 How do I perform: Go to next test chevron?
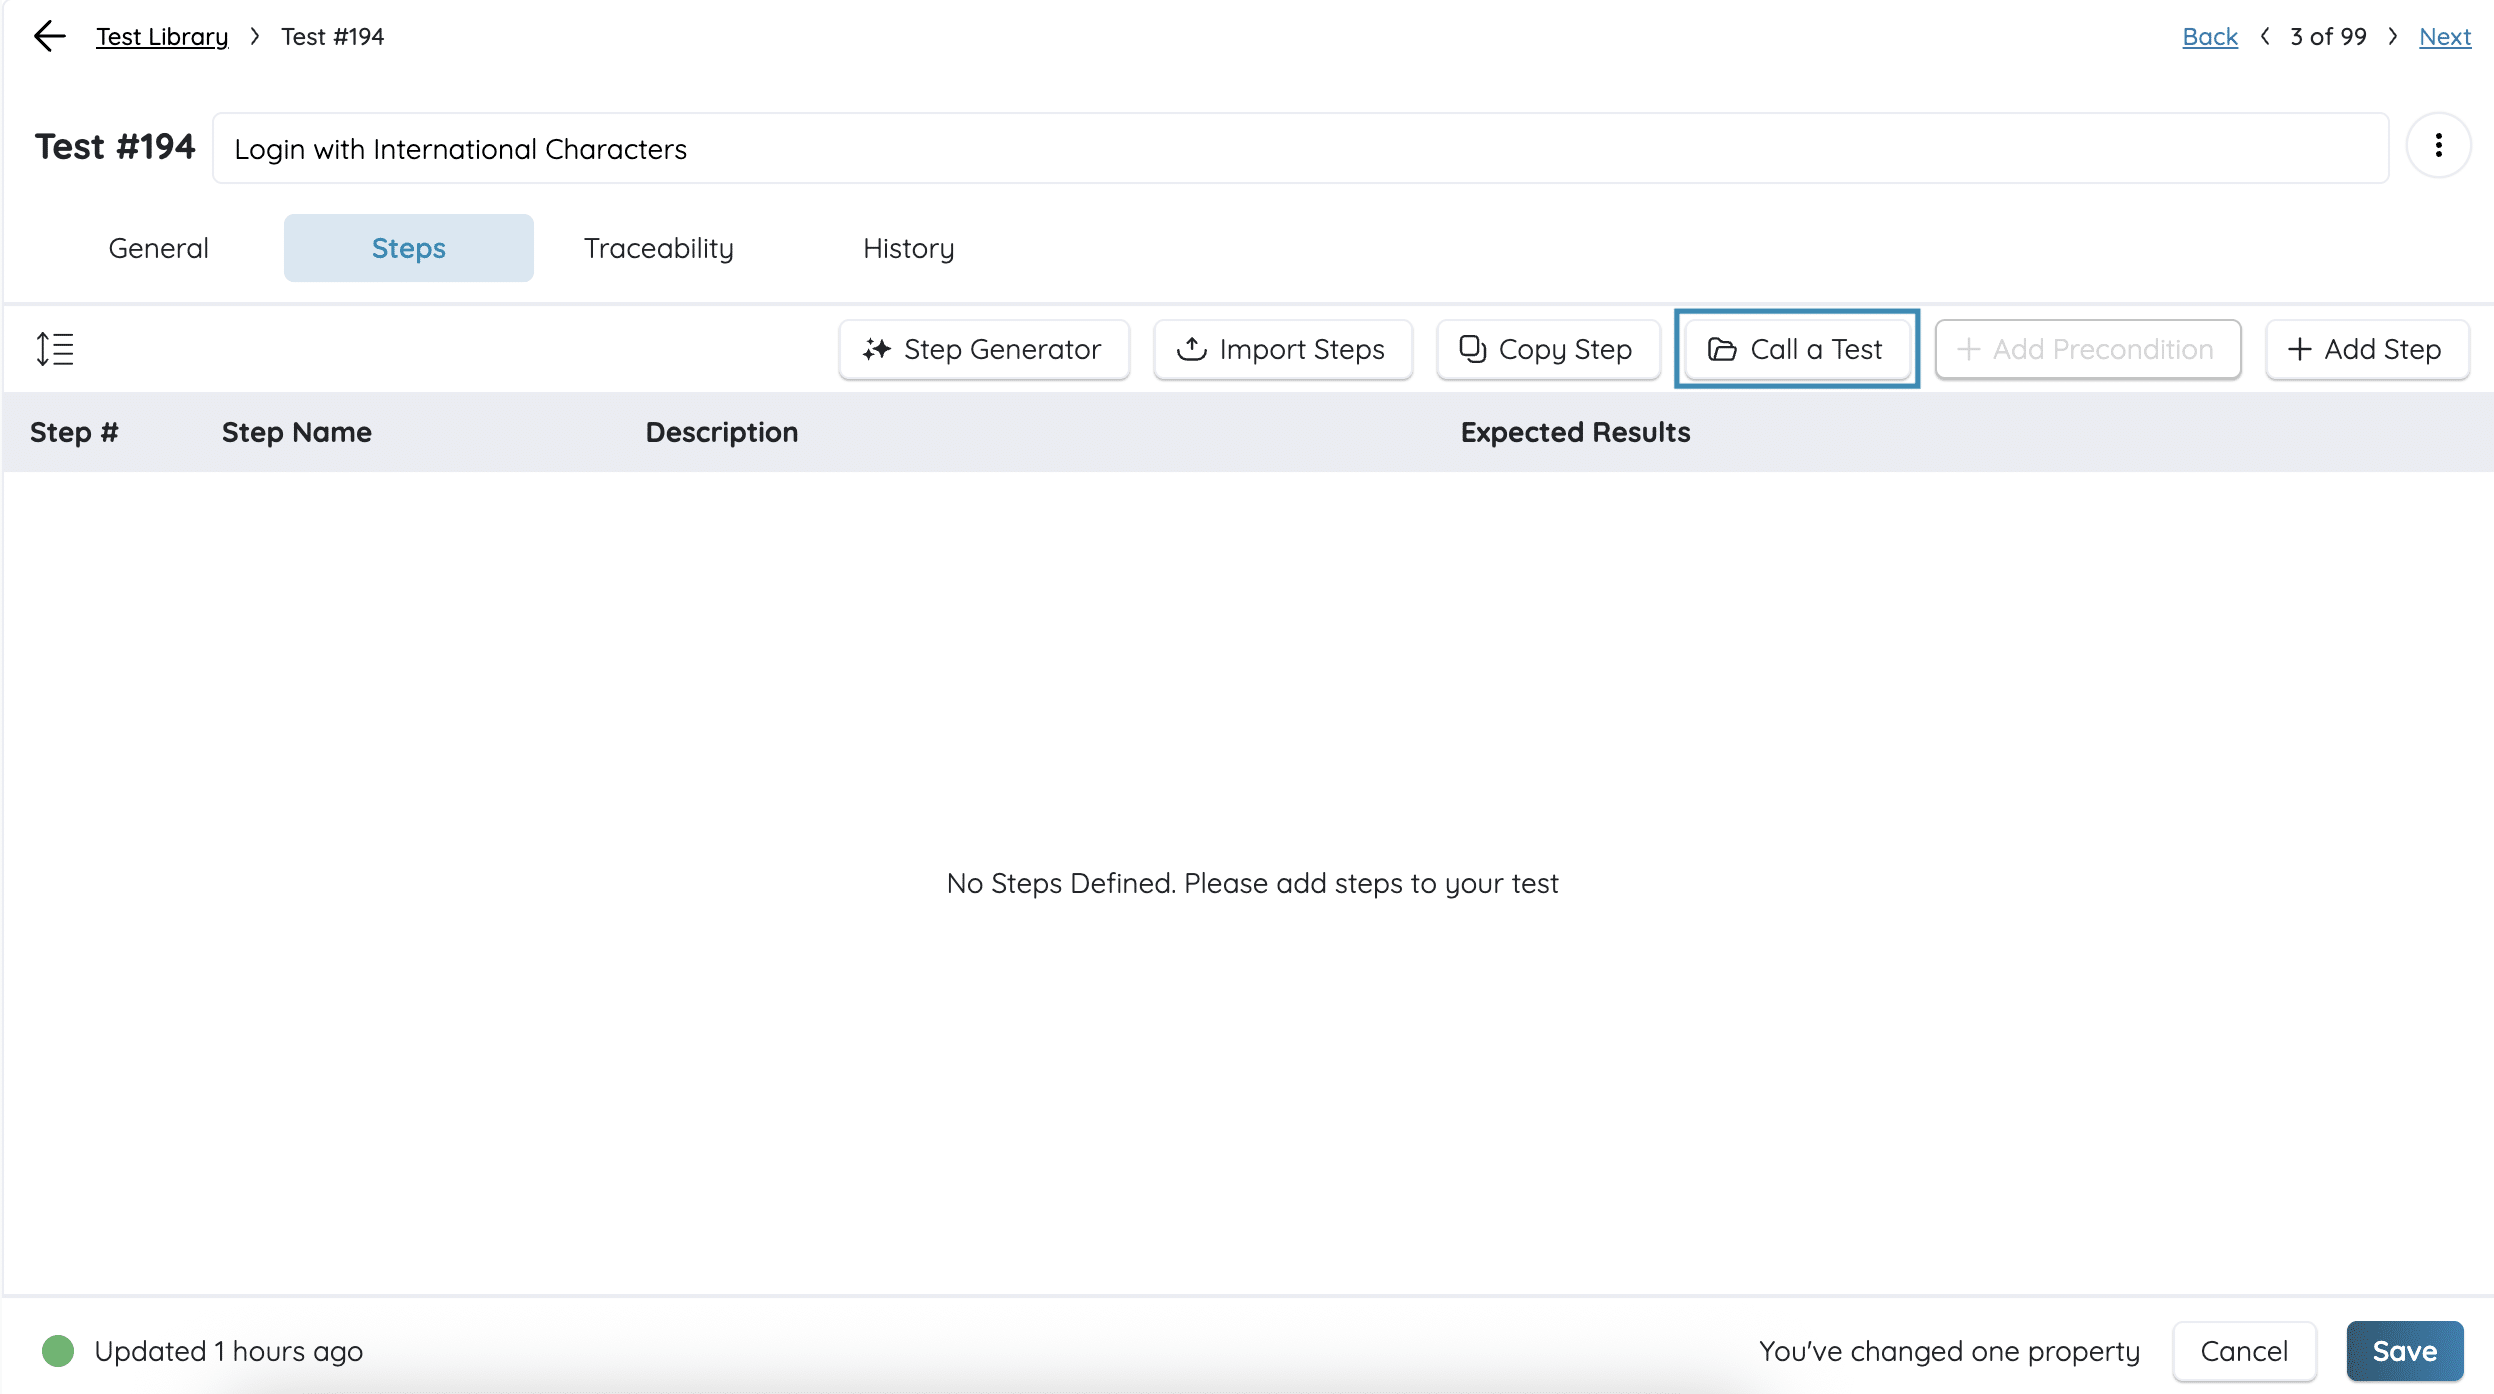2392,37
